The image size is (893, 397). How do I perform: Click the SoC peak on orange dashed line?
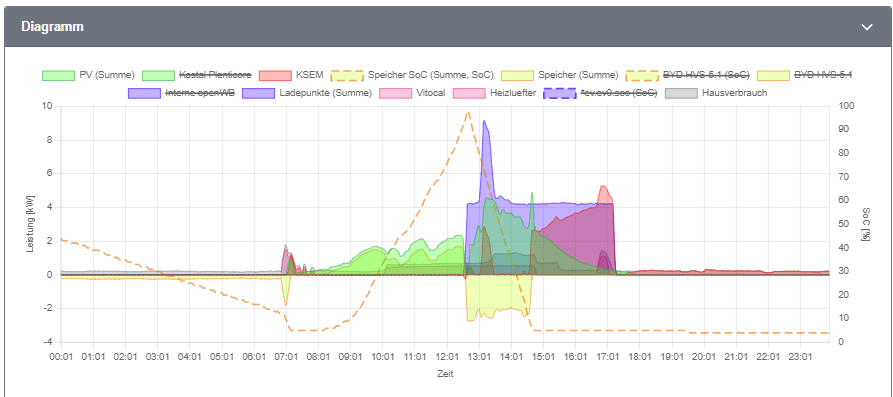[468, 112]
